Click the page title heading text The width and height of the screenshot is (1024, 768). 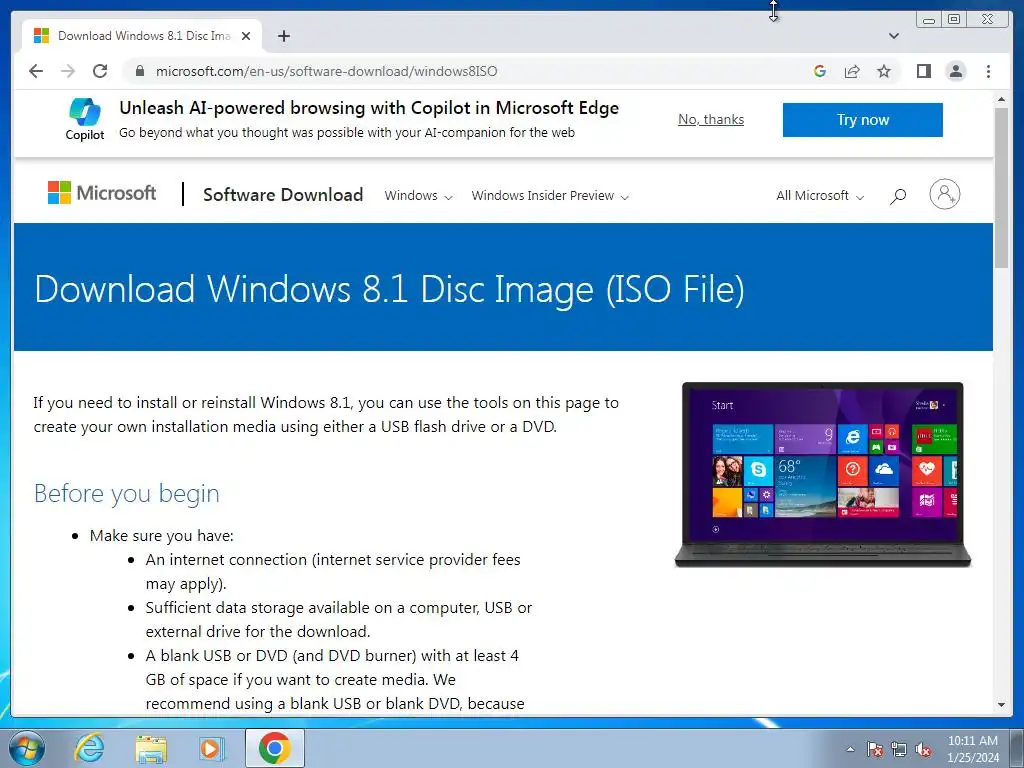point(389,289)
